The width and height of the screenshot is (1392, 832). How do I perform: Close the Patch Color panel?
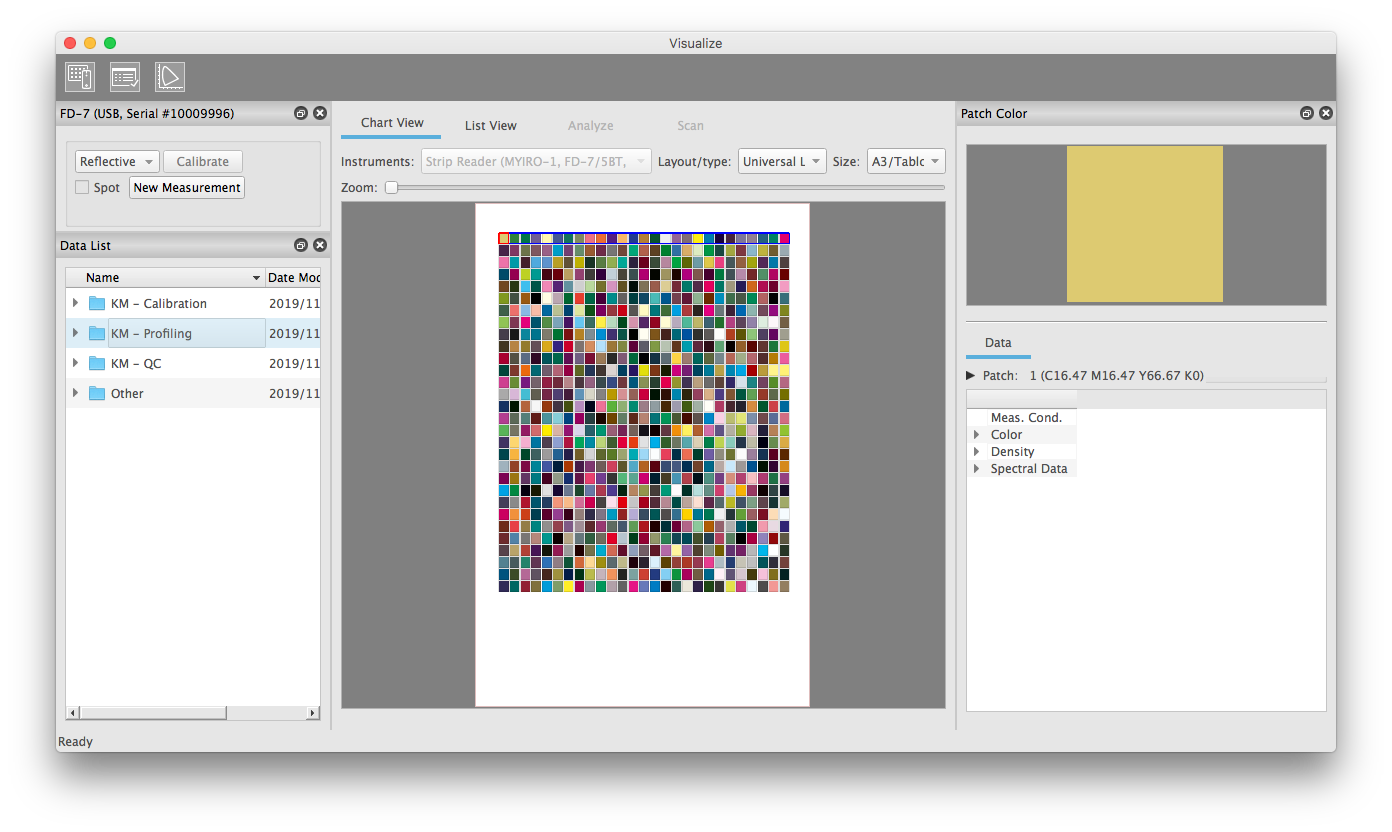(1325, 114)
